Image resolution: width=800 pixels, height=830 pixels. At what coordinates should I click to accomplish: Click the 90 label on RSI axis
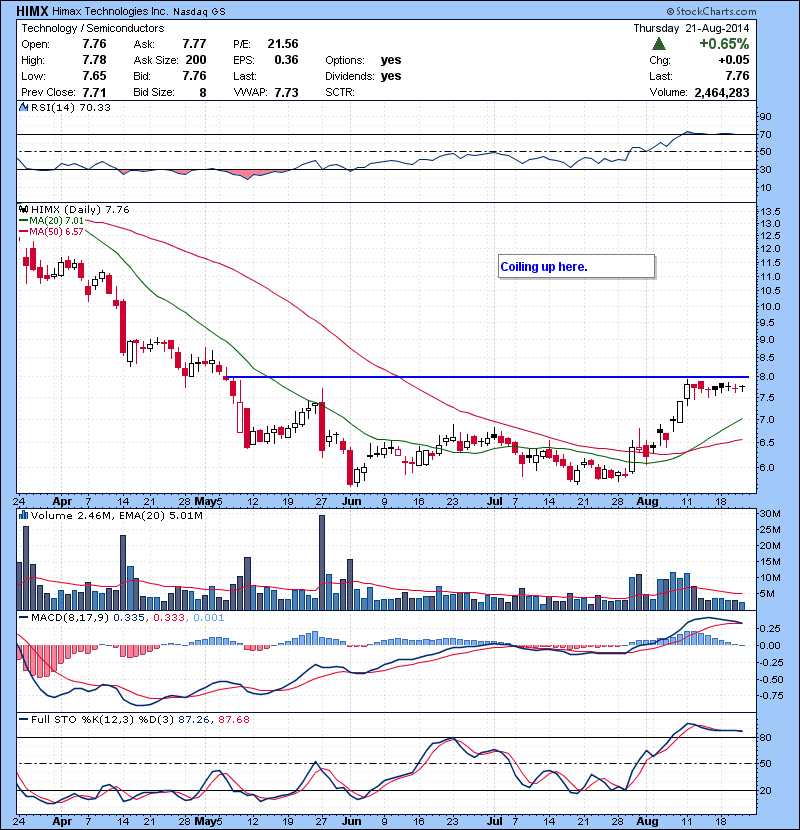point(766,117)
